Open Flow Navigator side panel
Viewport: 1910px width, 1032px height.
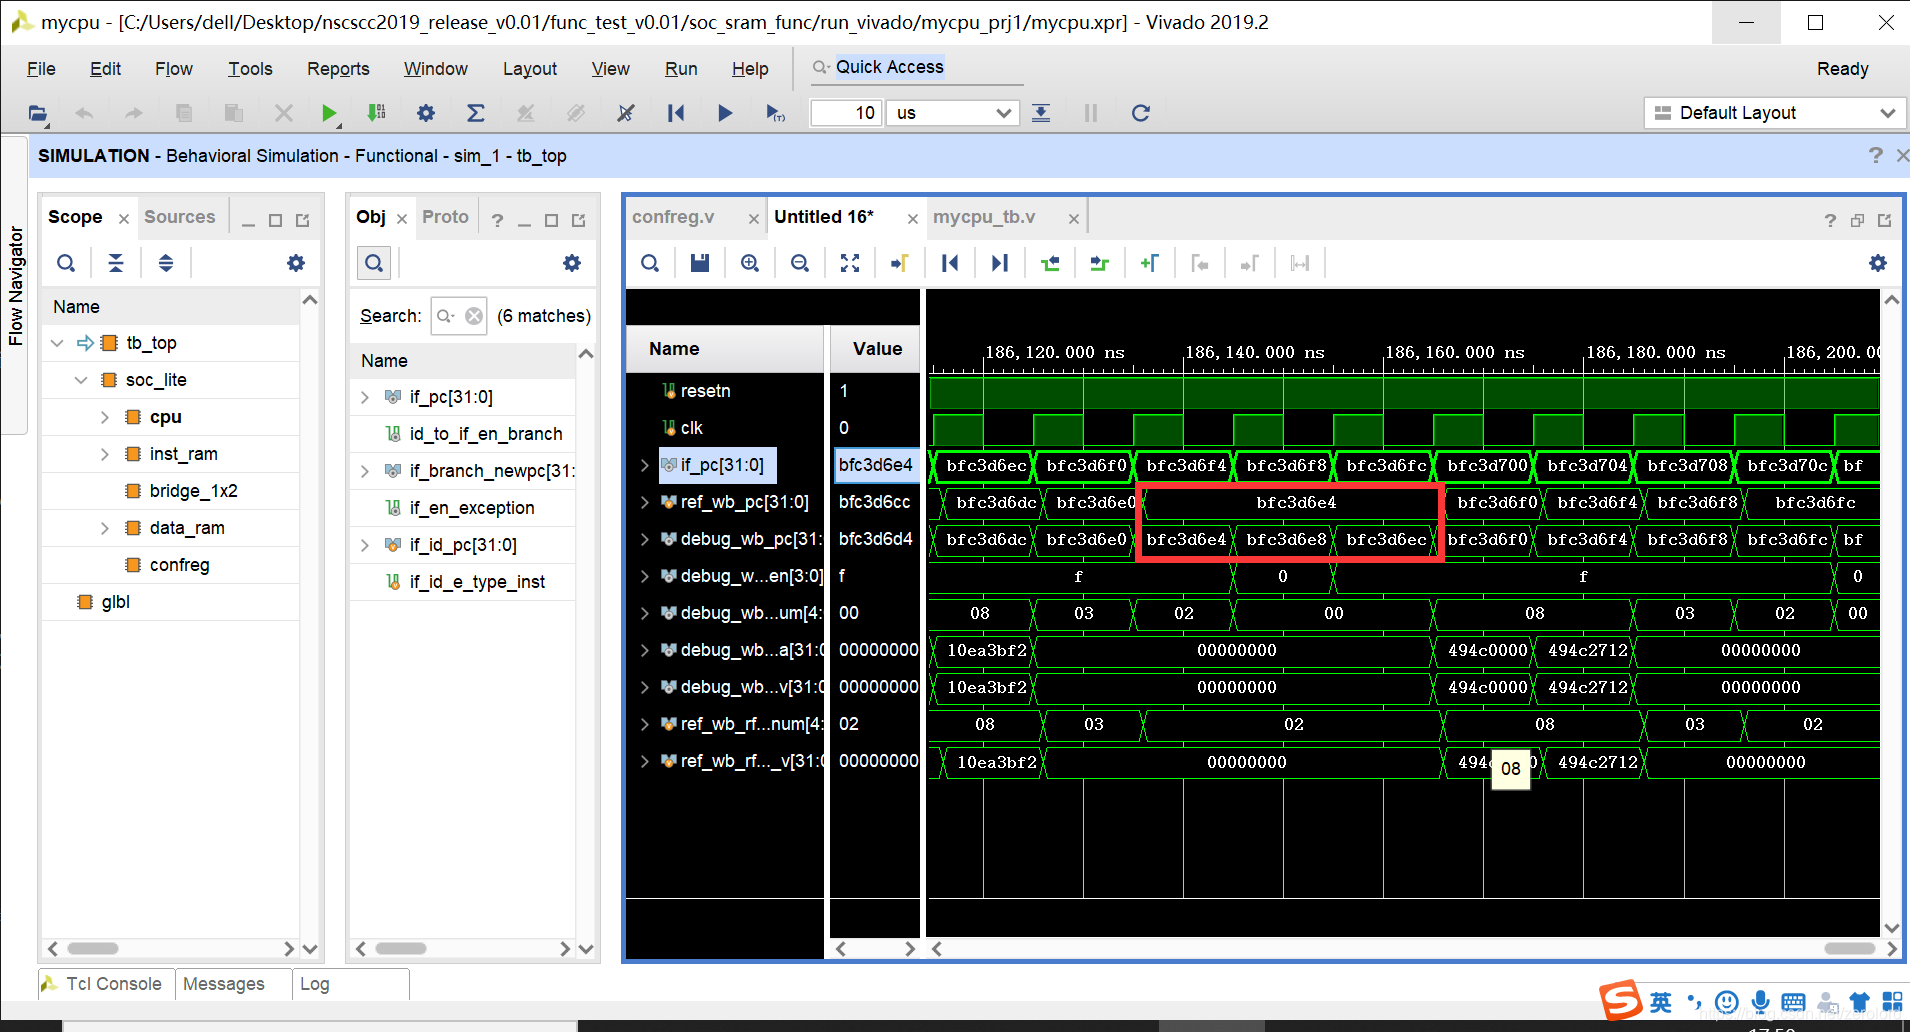[15, 285]
